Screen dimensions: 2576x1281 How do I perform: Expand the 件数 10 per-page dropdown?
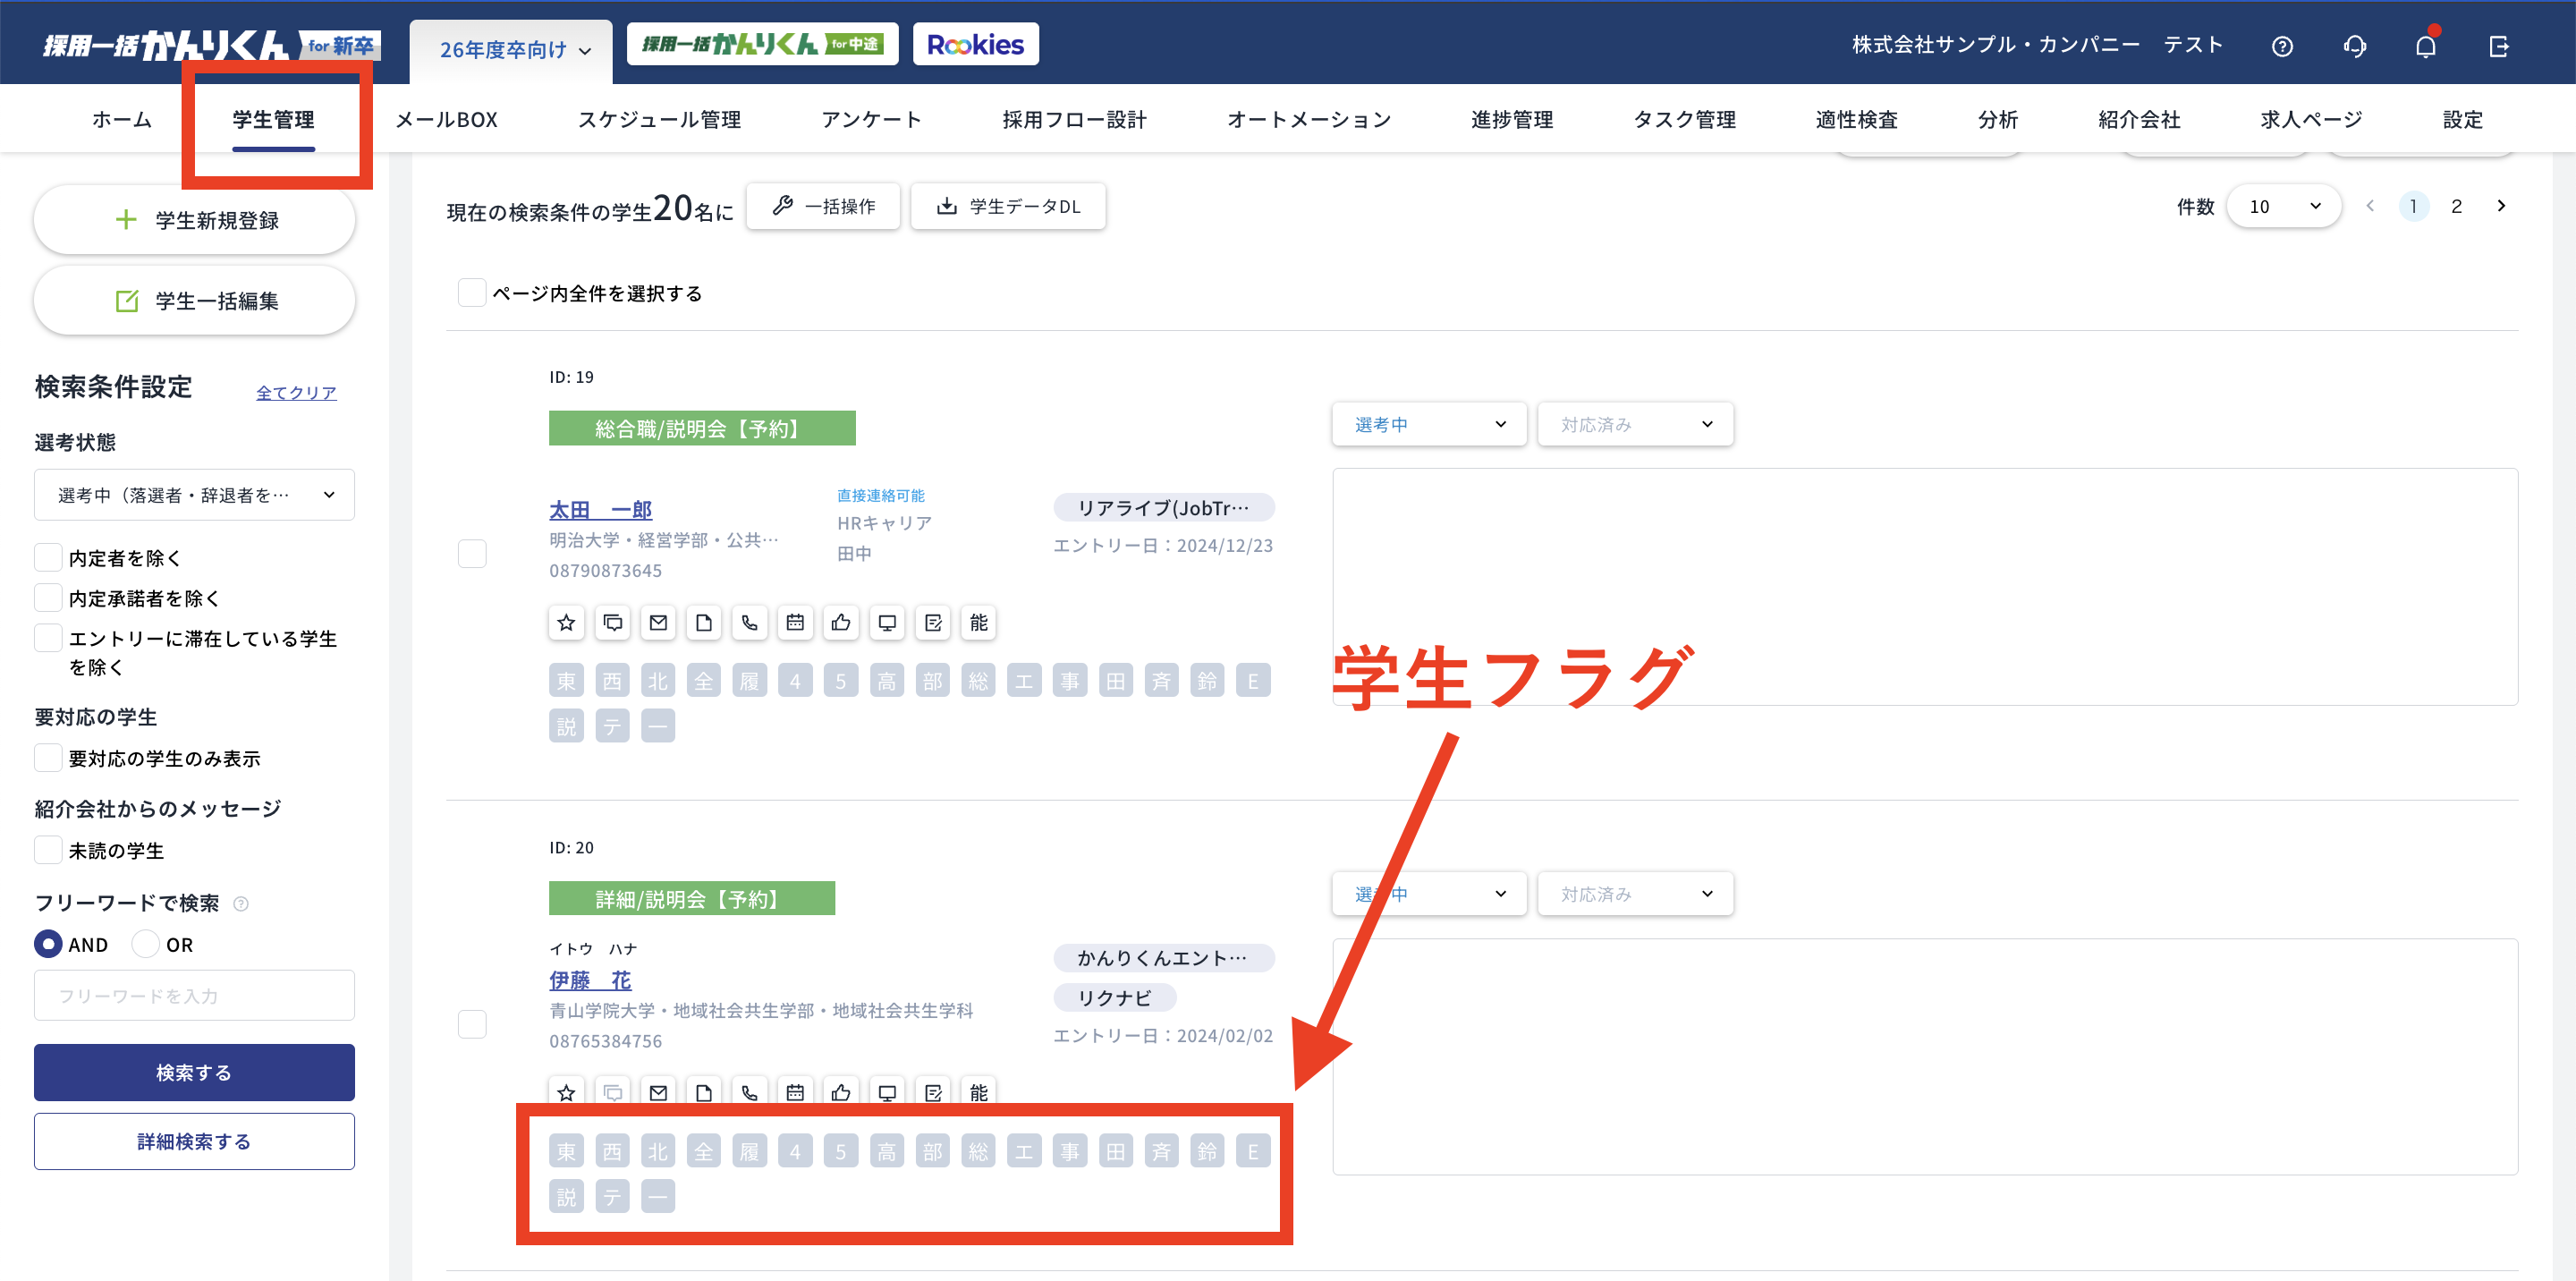click(x=2283, y=206)
